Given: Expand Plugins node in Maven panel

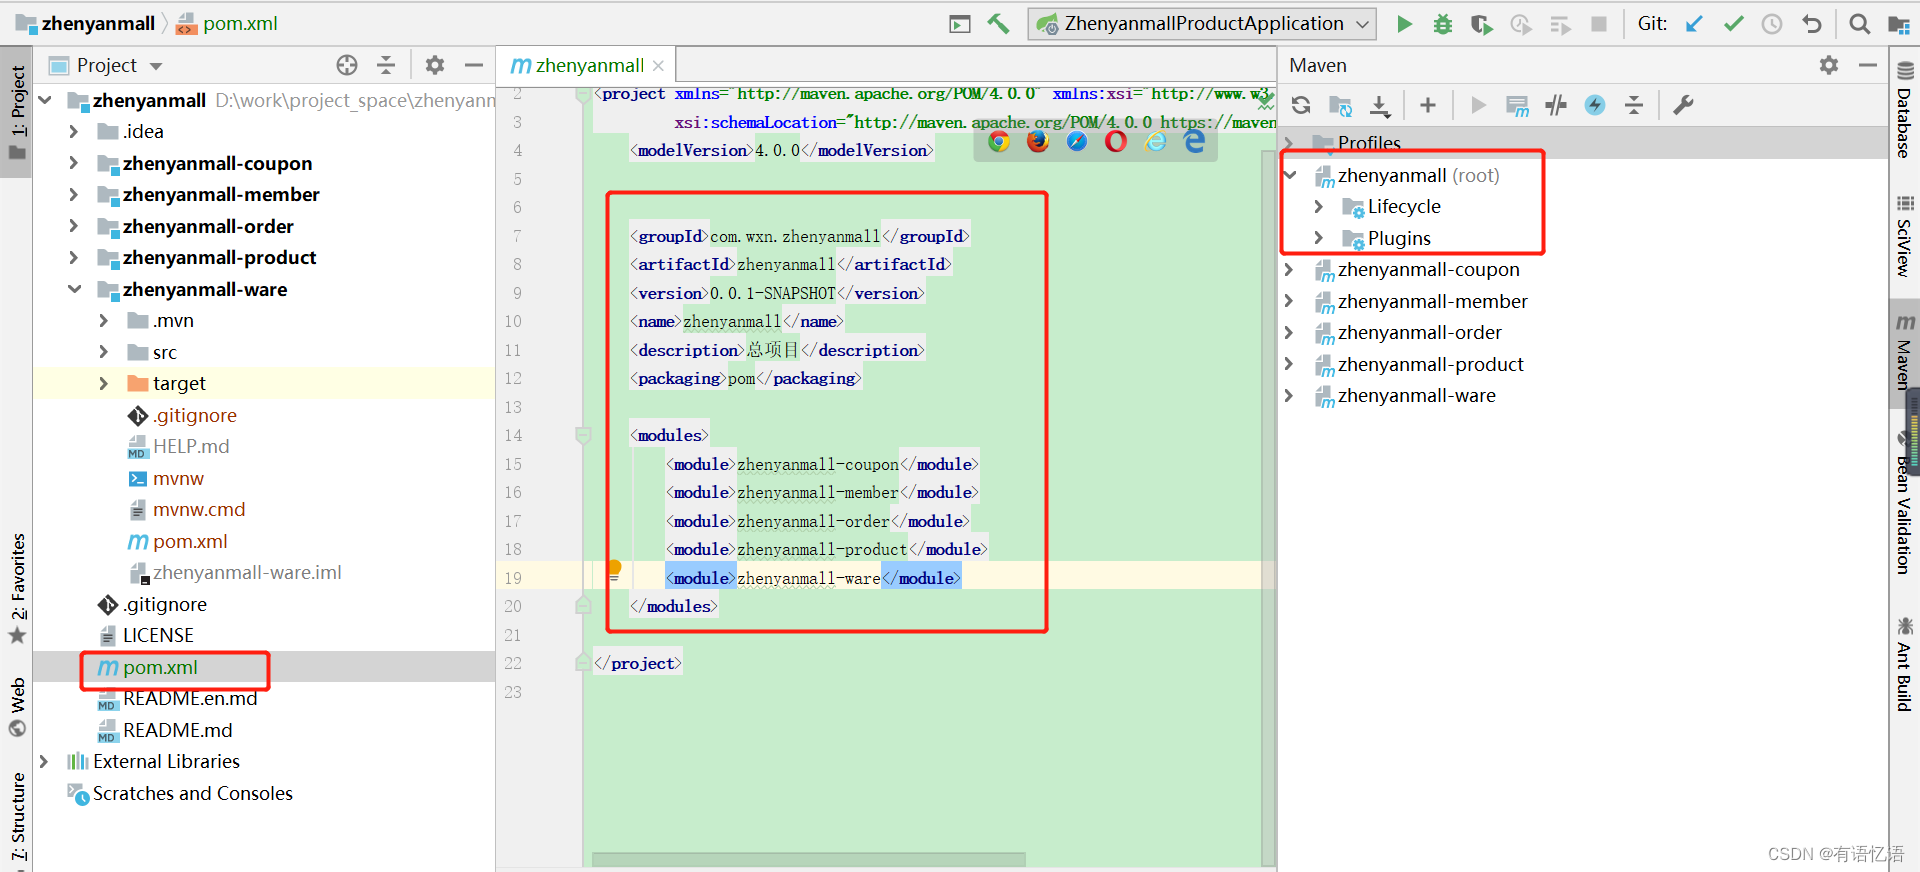Looking at the screenshot, I should 1318,238.
